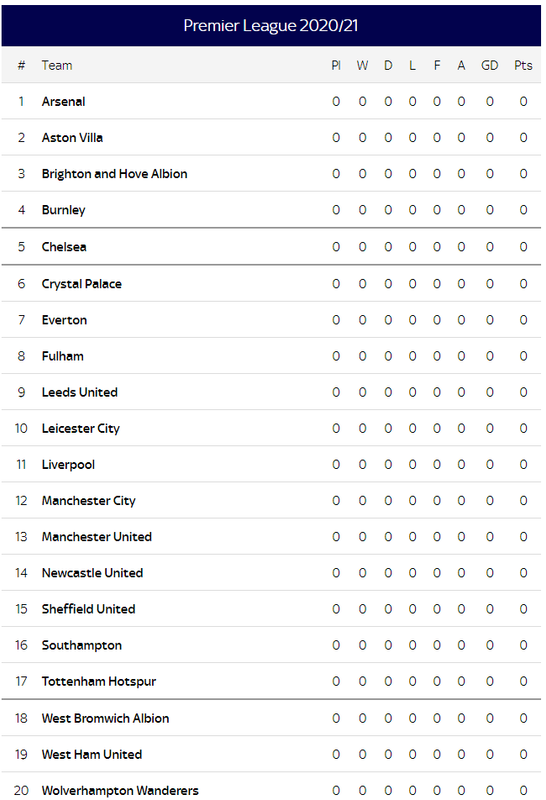Select Tottenham Hotspur in the table
This screenshot has height=800, width=546.
98,682
